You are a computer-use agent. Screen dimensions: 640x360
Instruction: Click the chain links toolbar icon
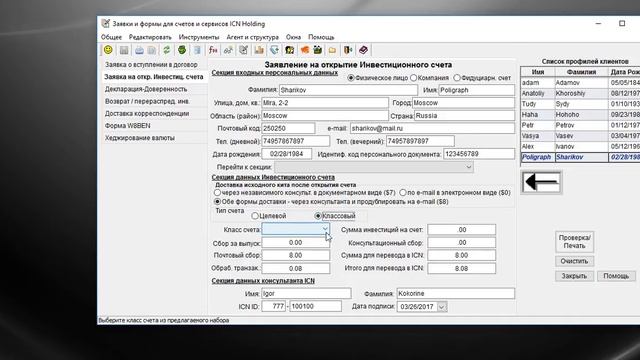228,50
